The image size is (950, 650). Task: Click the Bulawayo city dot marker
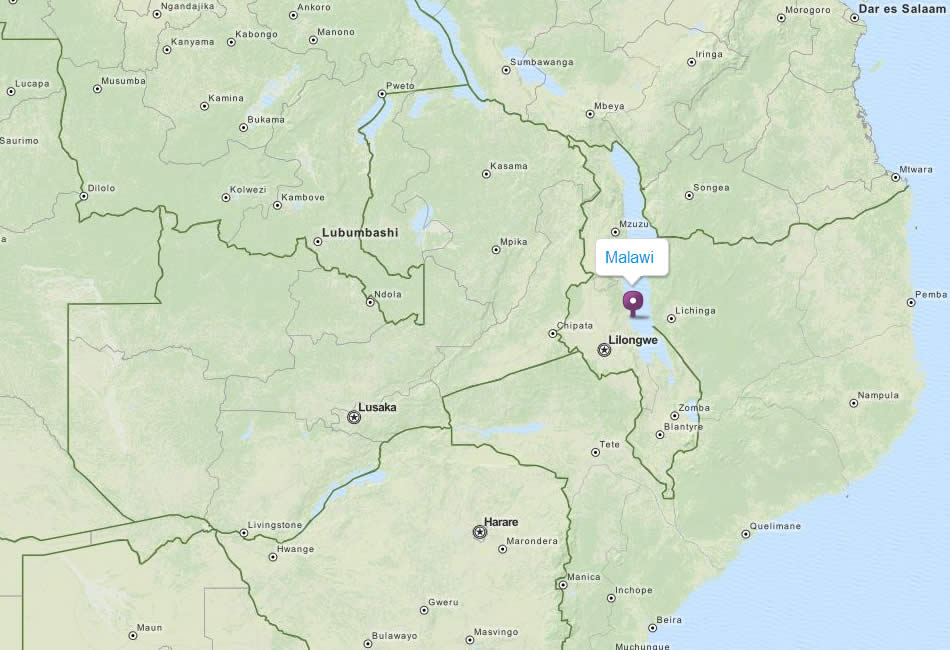tap(367, 643)
